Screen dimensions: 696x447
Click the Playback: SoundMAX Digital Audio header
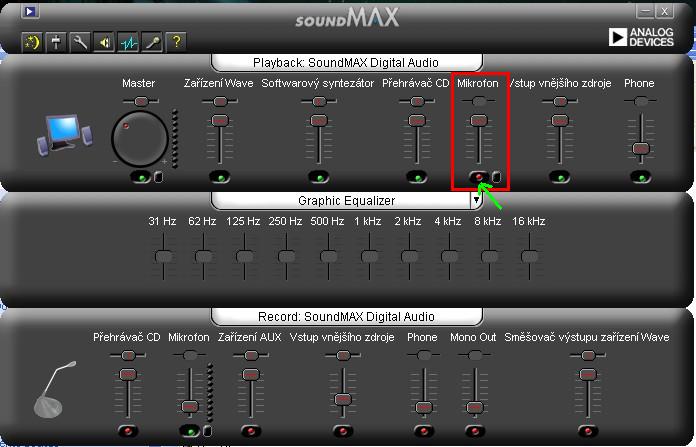click(x=346, y=63)
